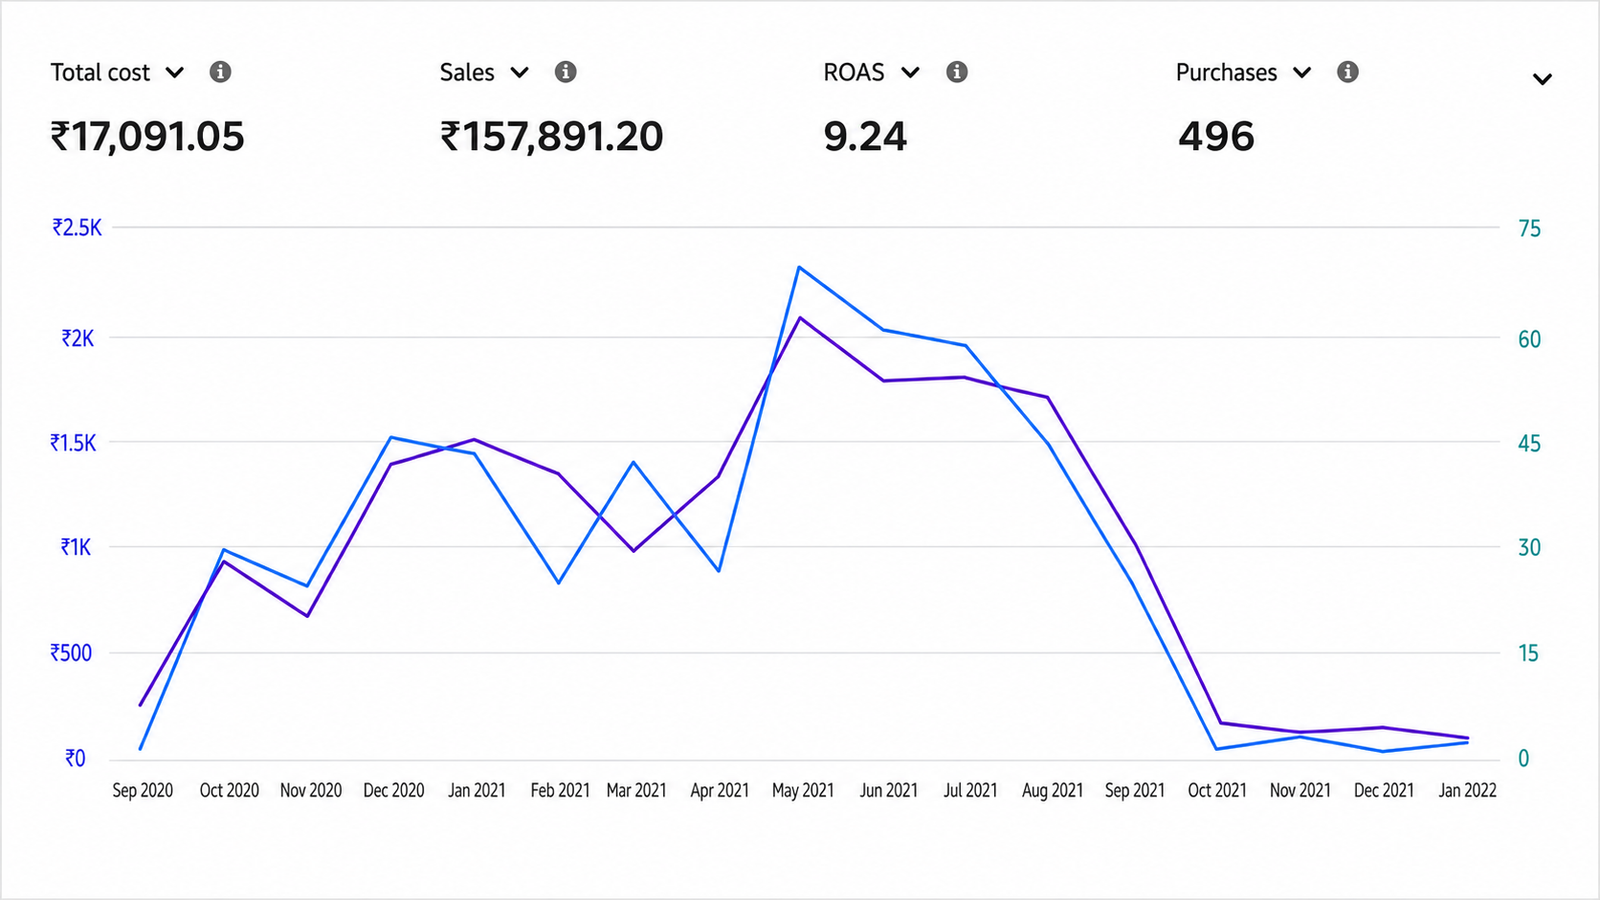
Task: Collapse the metrics panel with the far-right chevron
Action: pos(1542,79)
